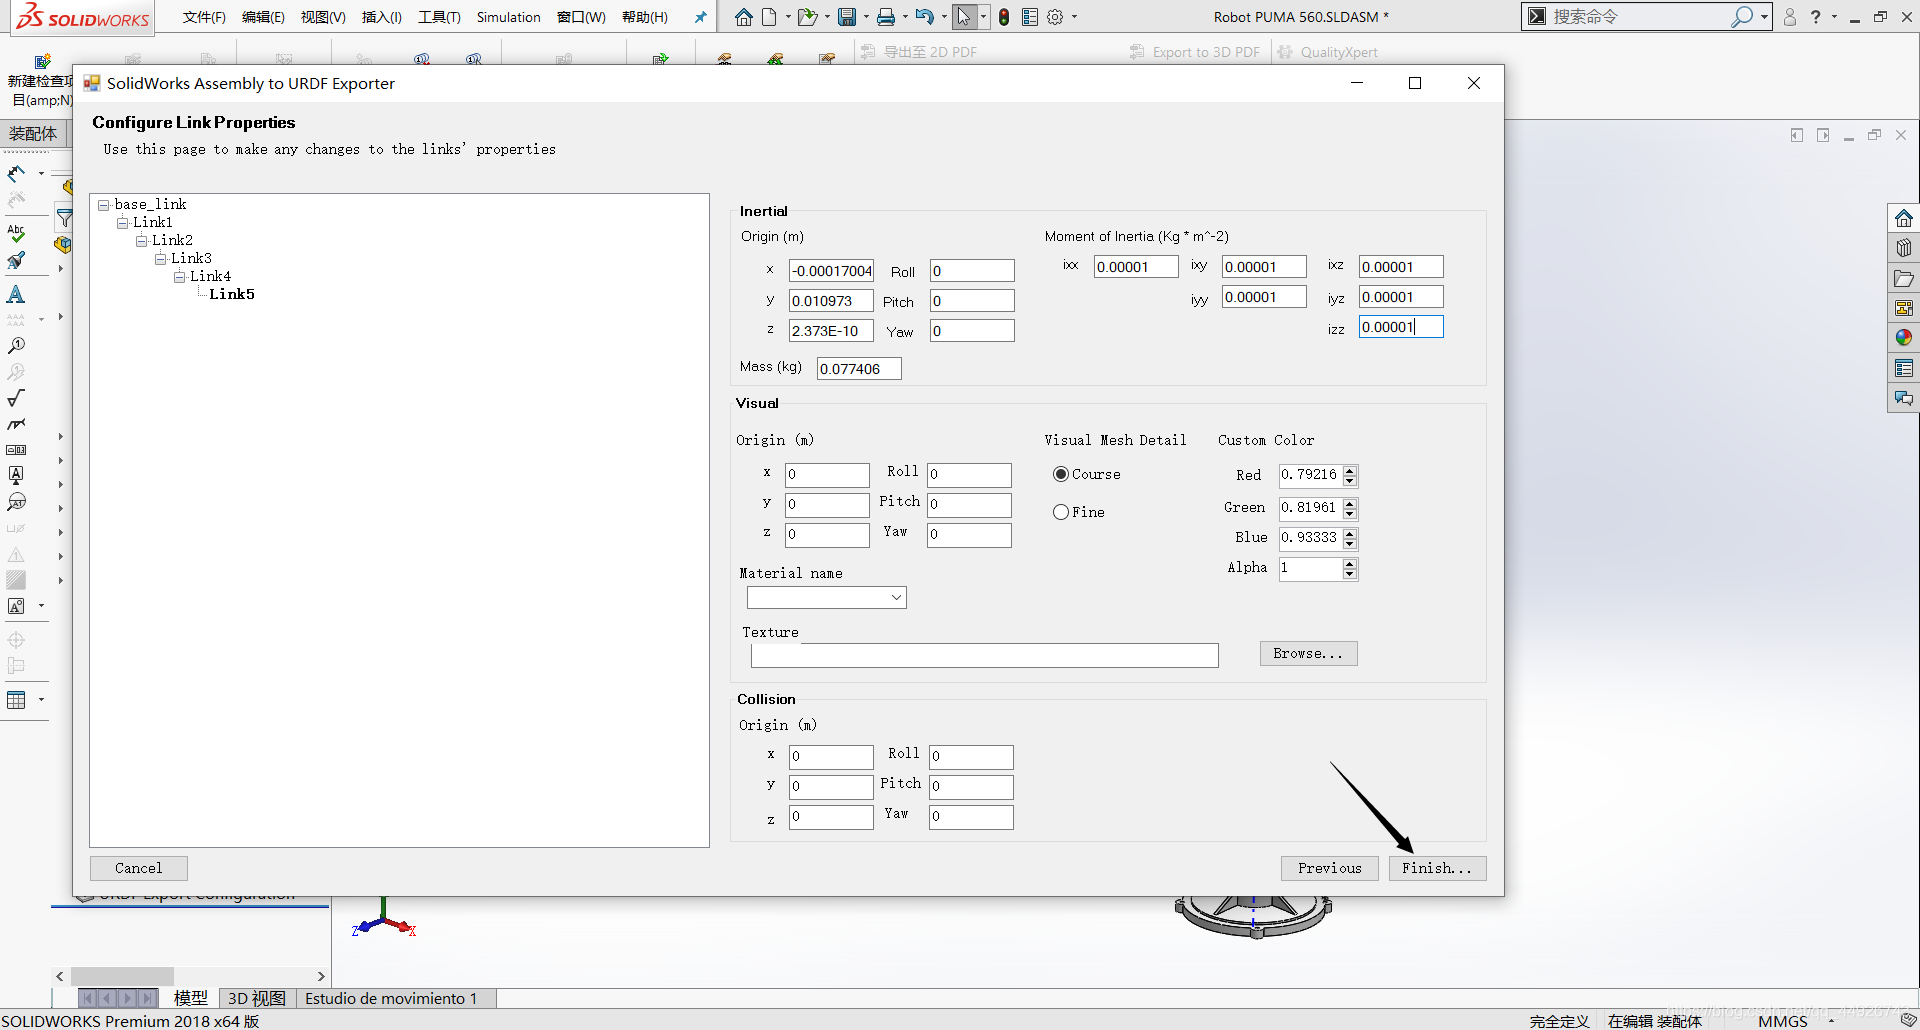
Task: Open File Properties list icon
Action: (x=1030, y=17)
